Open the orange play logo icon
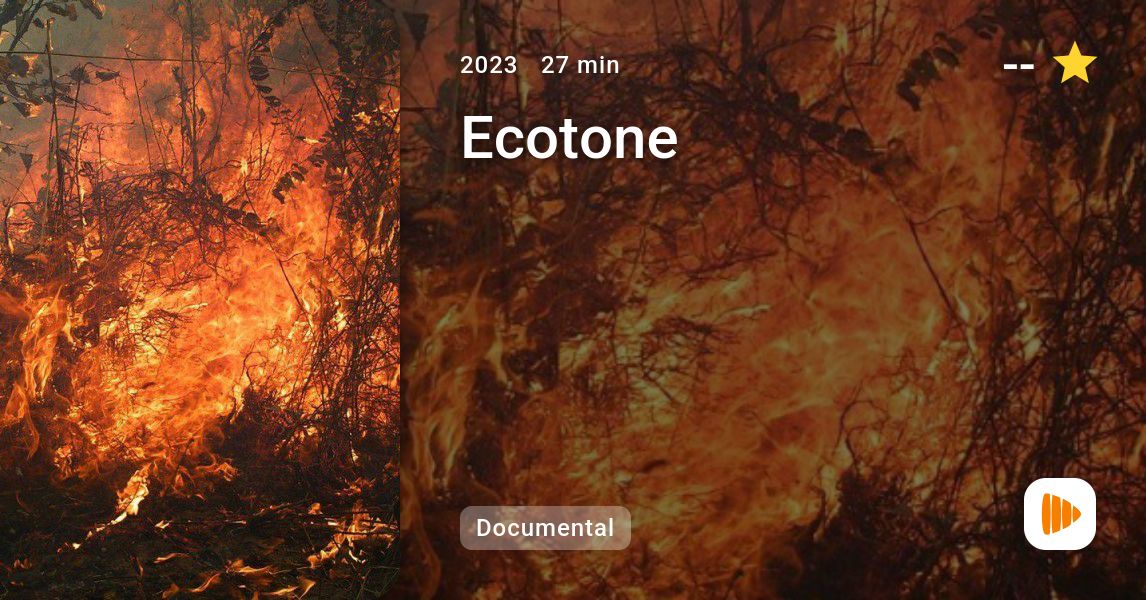The height and width of the screenshot is (600, 1146). coord(1060,514)
